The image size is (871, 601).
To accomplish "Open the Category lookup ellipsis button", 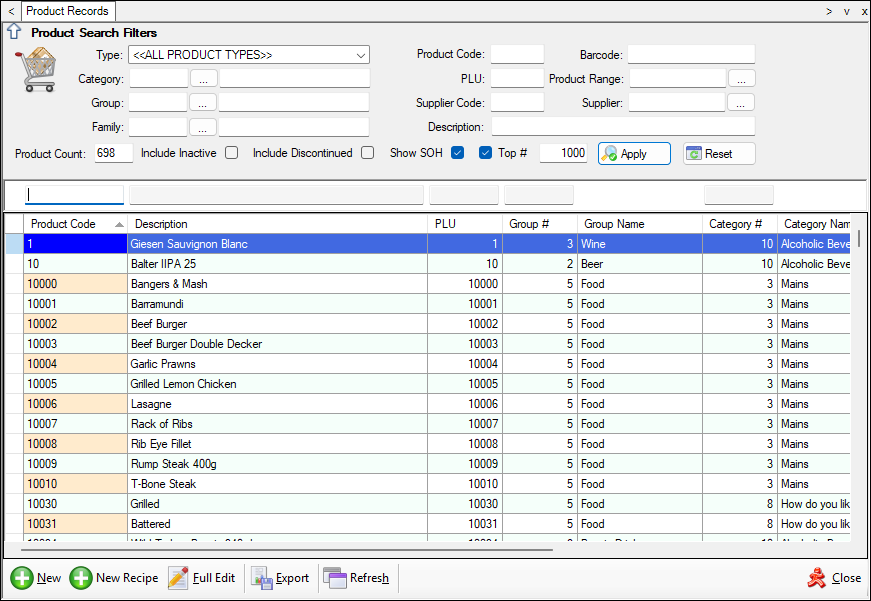I will click(204, 79).
